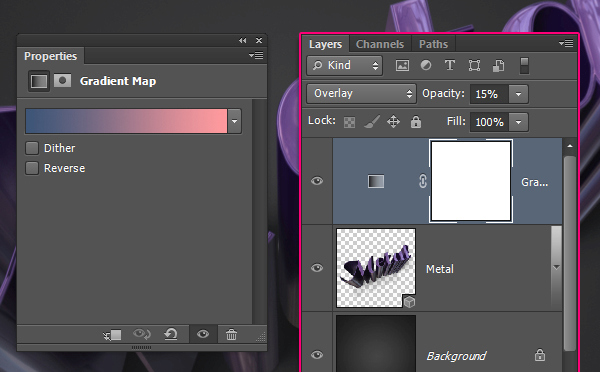Click the reset to adjustment defaults icon
Viewport: 600px width, 372px height.
click(171, 334)
